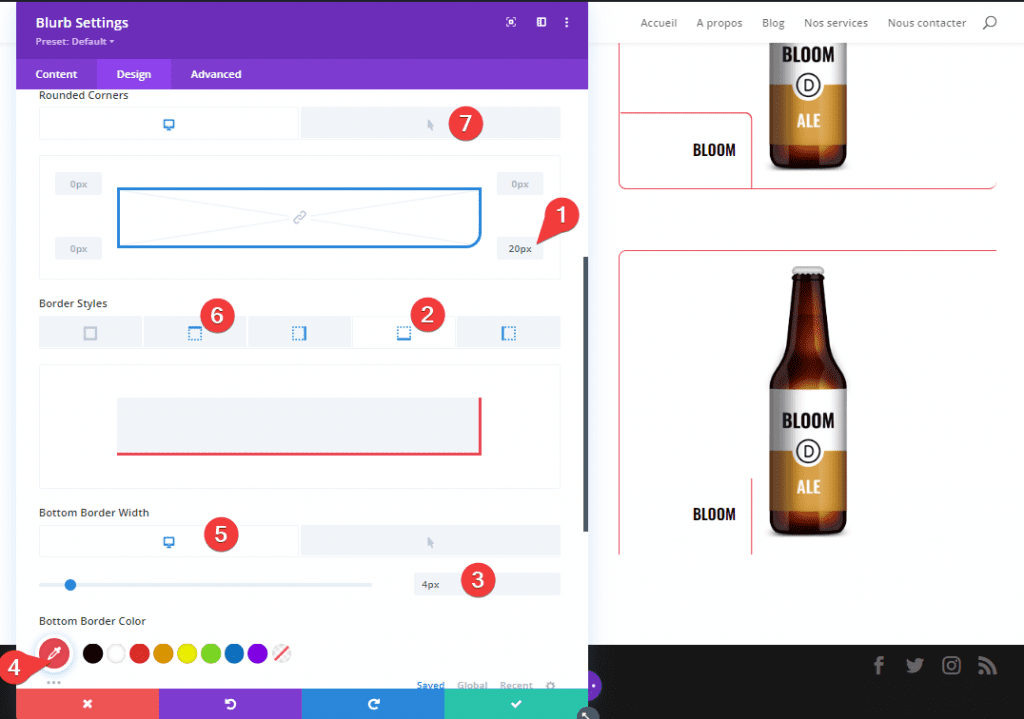Open the Preset: Default dropdown
Viewport: 1024px width, 719px height.
click(x=74, y=41)
